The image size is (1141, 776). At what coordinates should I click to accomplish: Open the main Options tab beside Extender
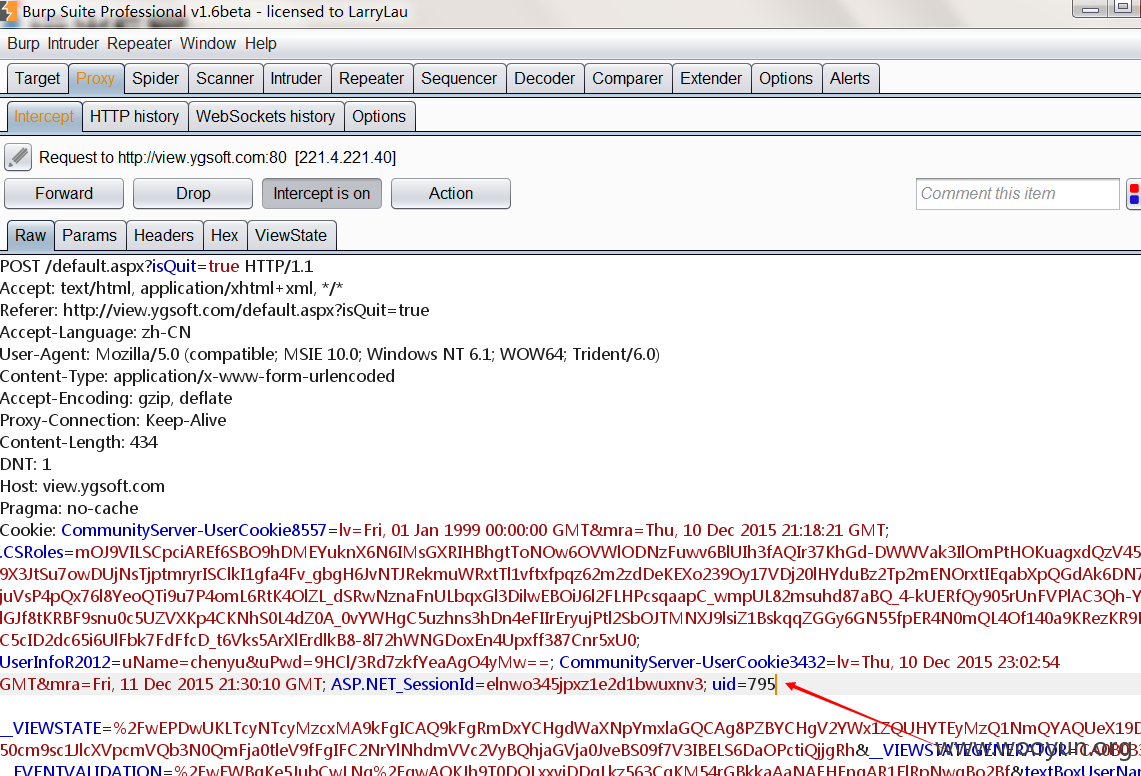786,79
